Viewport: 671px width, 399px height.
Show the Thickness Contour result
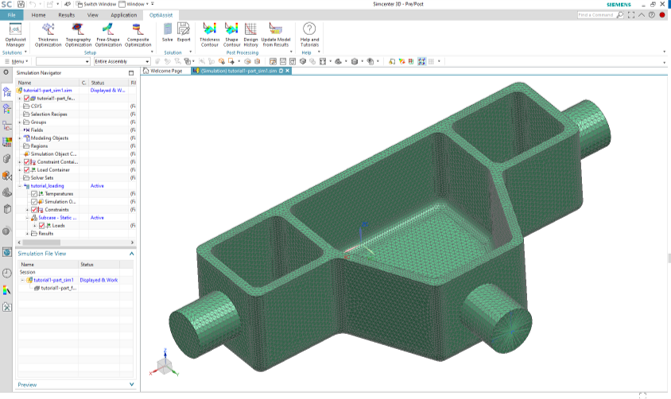click(209, 35)
